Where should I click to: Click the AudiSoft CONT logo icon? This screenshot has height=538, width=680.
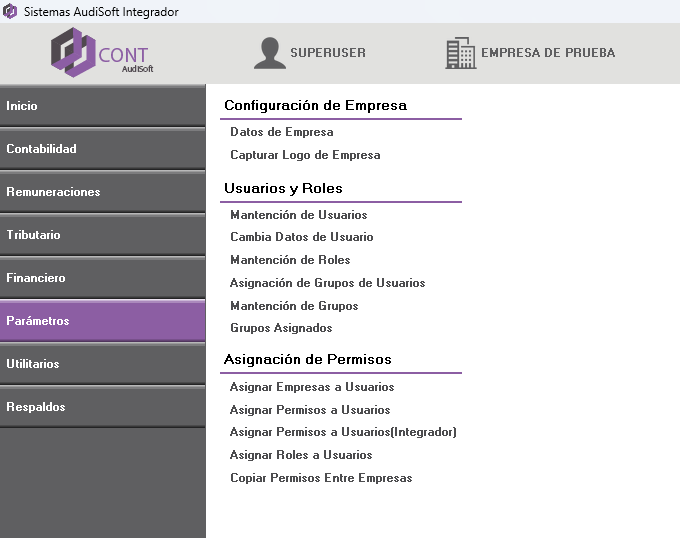72,52
